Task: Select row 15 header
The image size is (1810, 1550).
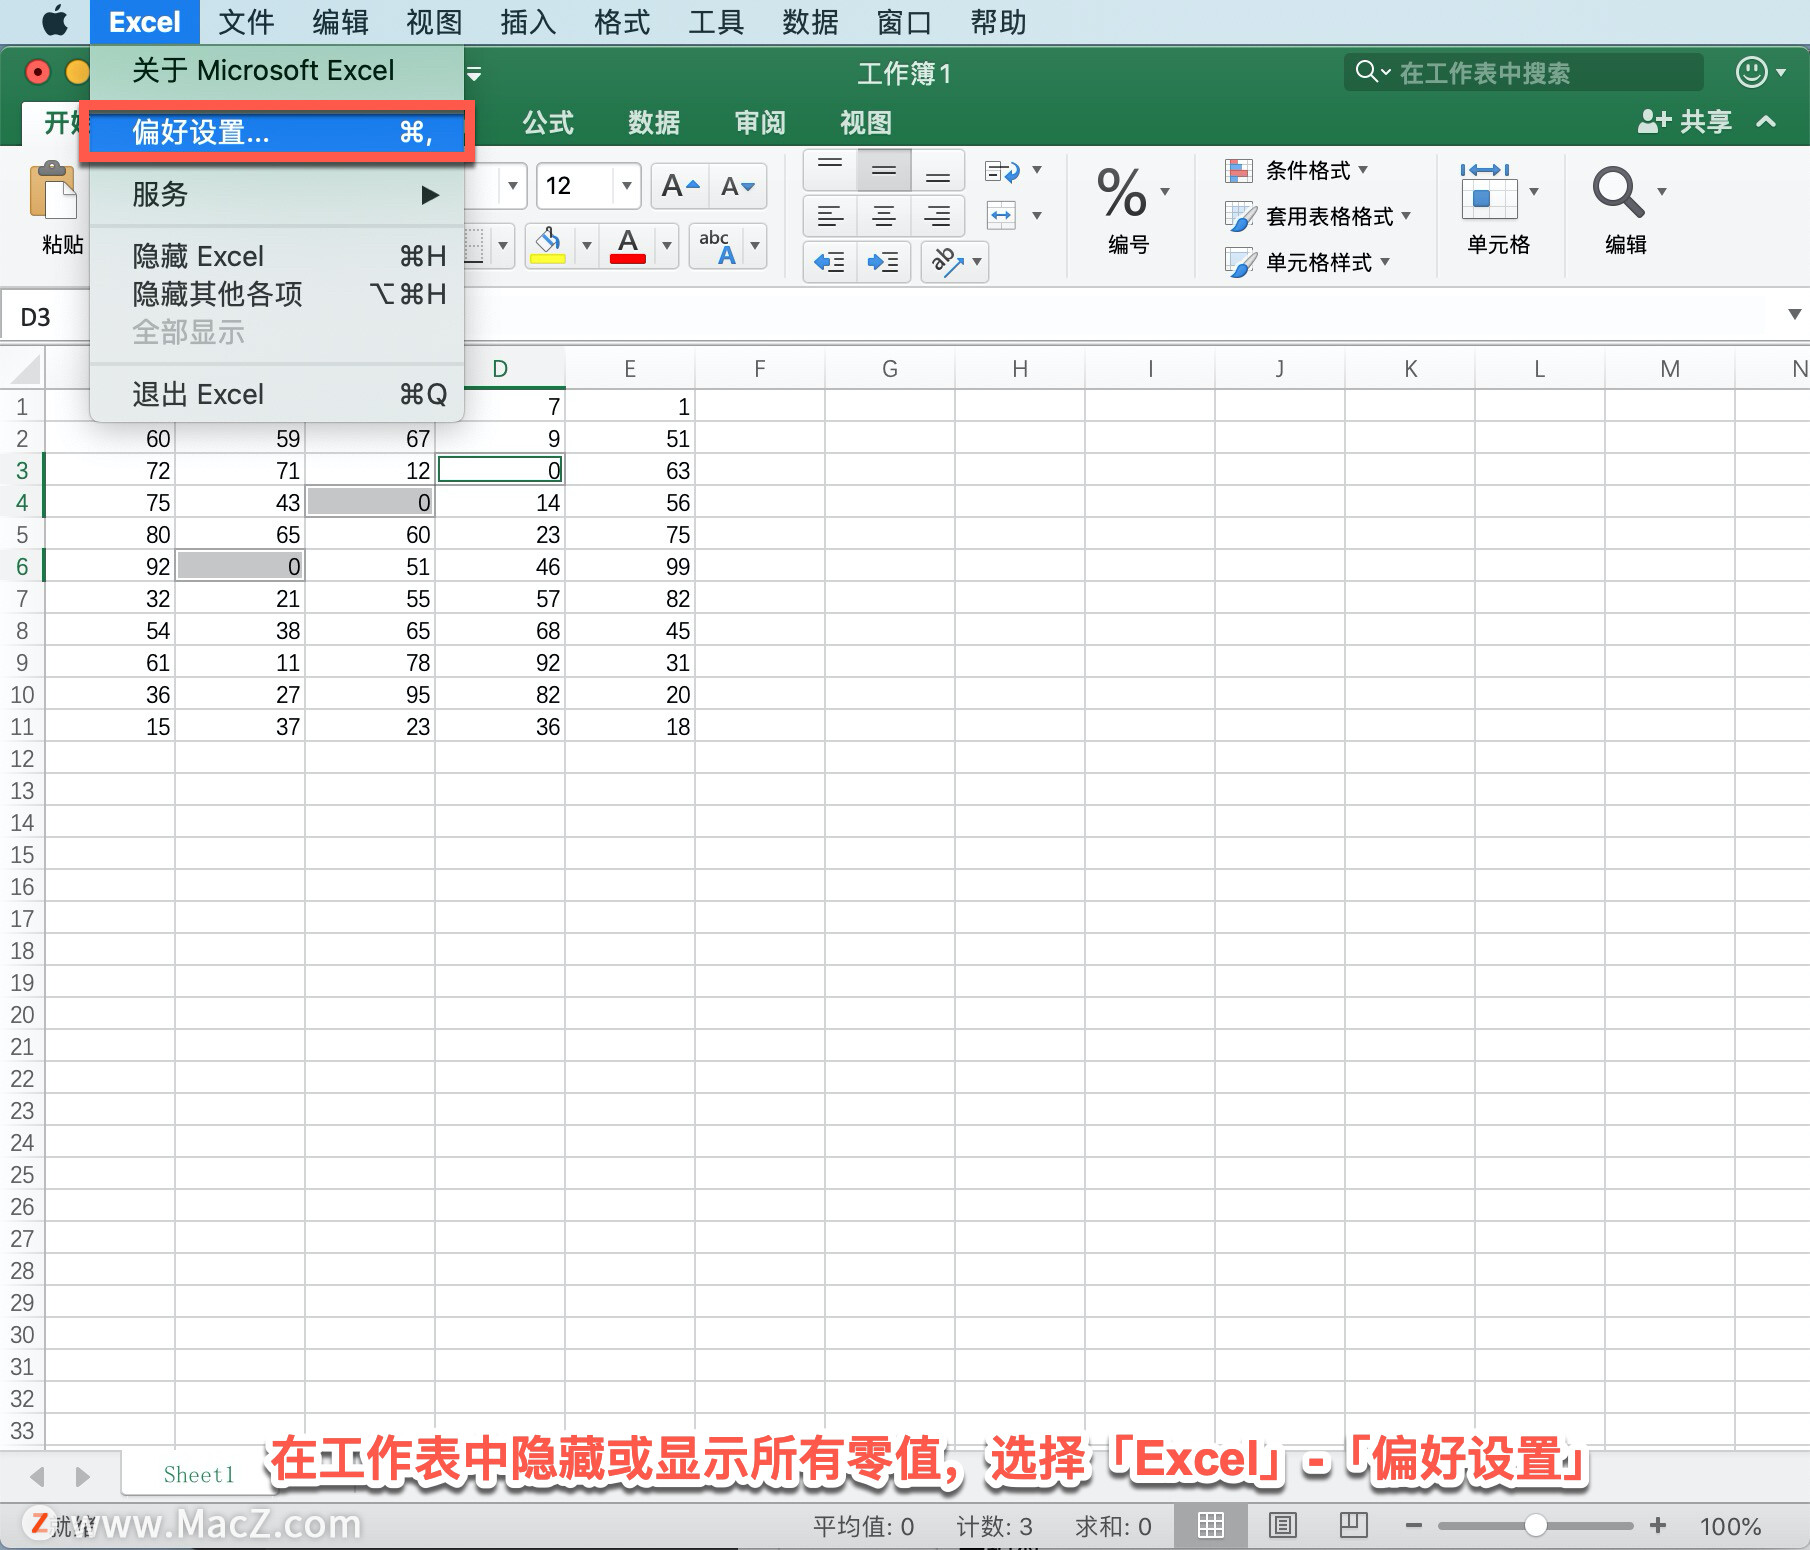Action: pyautogui.click(x=22, y=855)
